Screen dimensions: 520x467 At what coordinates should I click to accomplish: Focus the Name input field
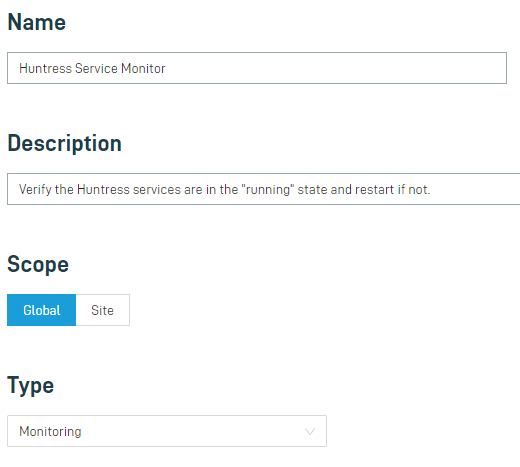[257, 68]
